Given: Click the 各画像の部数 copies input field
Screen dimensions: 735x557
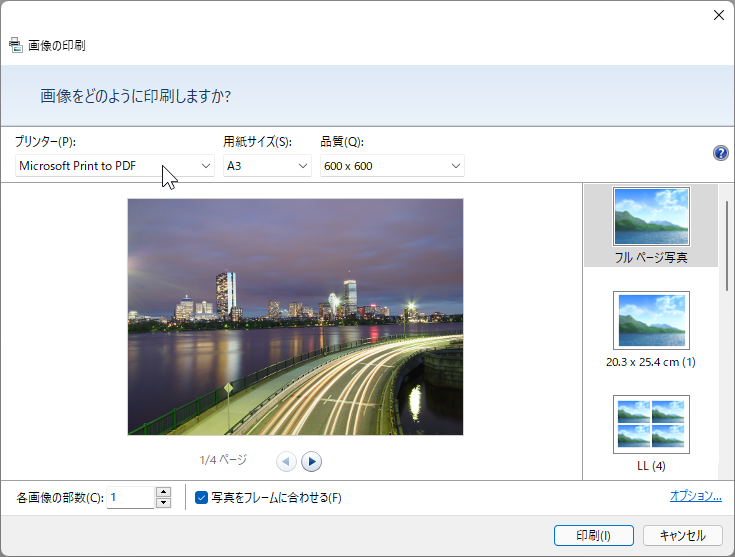Looking at the screenshot, I should [x=131, y=497].
